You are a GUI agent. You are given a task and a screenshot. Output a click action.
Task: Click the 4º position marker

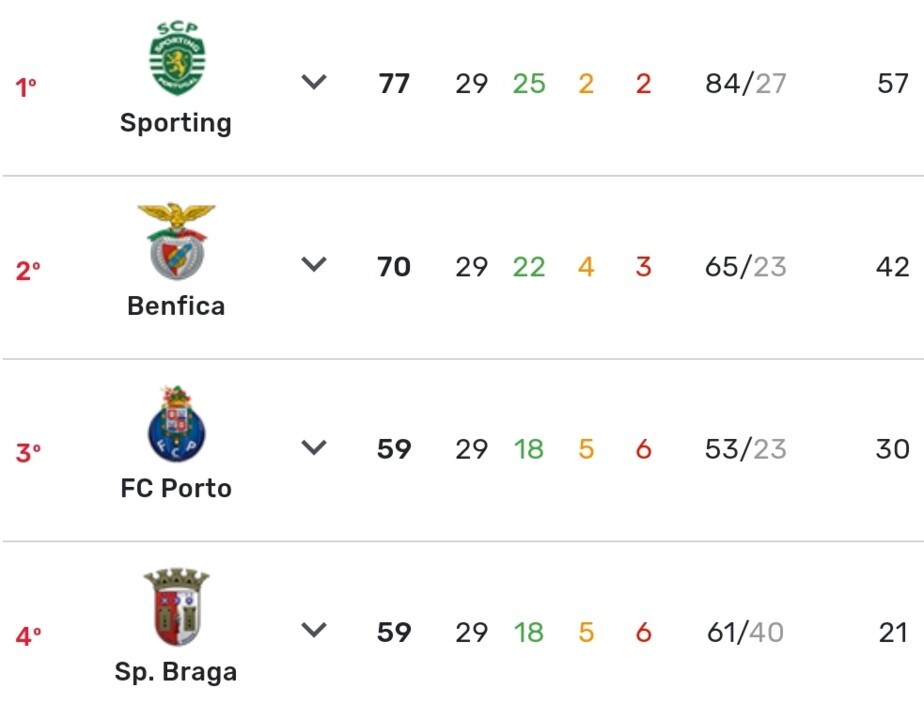(28, 636)
